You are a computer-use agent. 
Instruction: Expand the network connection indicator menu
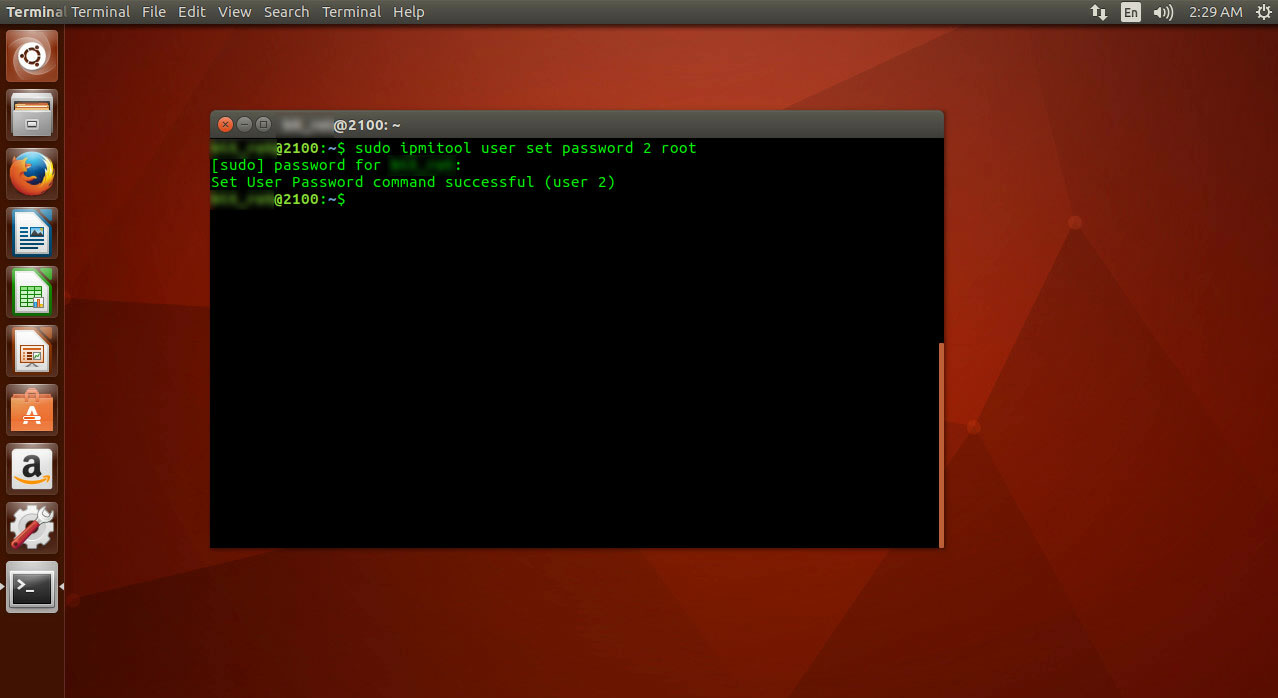point(1098,12)
